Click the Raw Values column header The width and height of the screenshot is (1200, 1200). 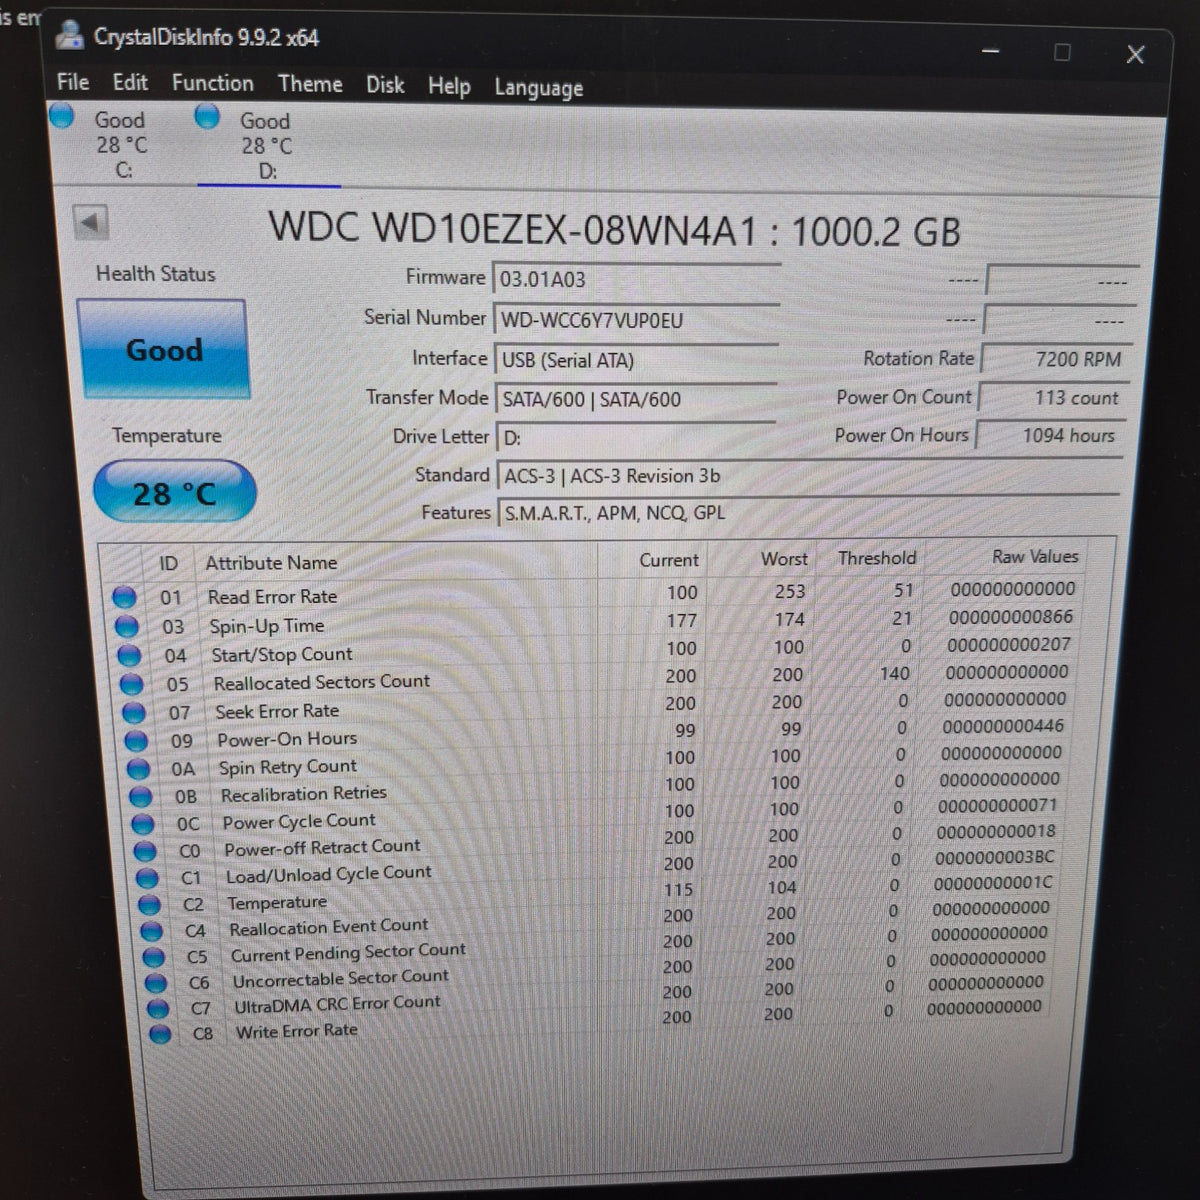tap(1035, 556)
